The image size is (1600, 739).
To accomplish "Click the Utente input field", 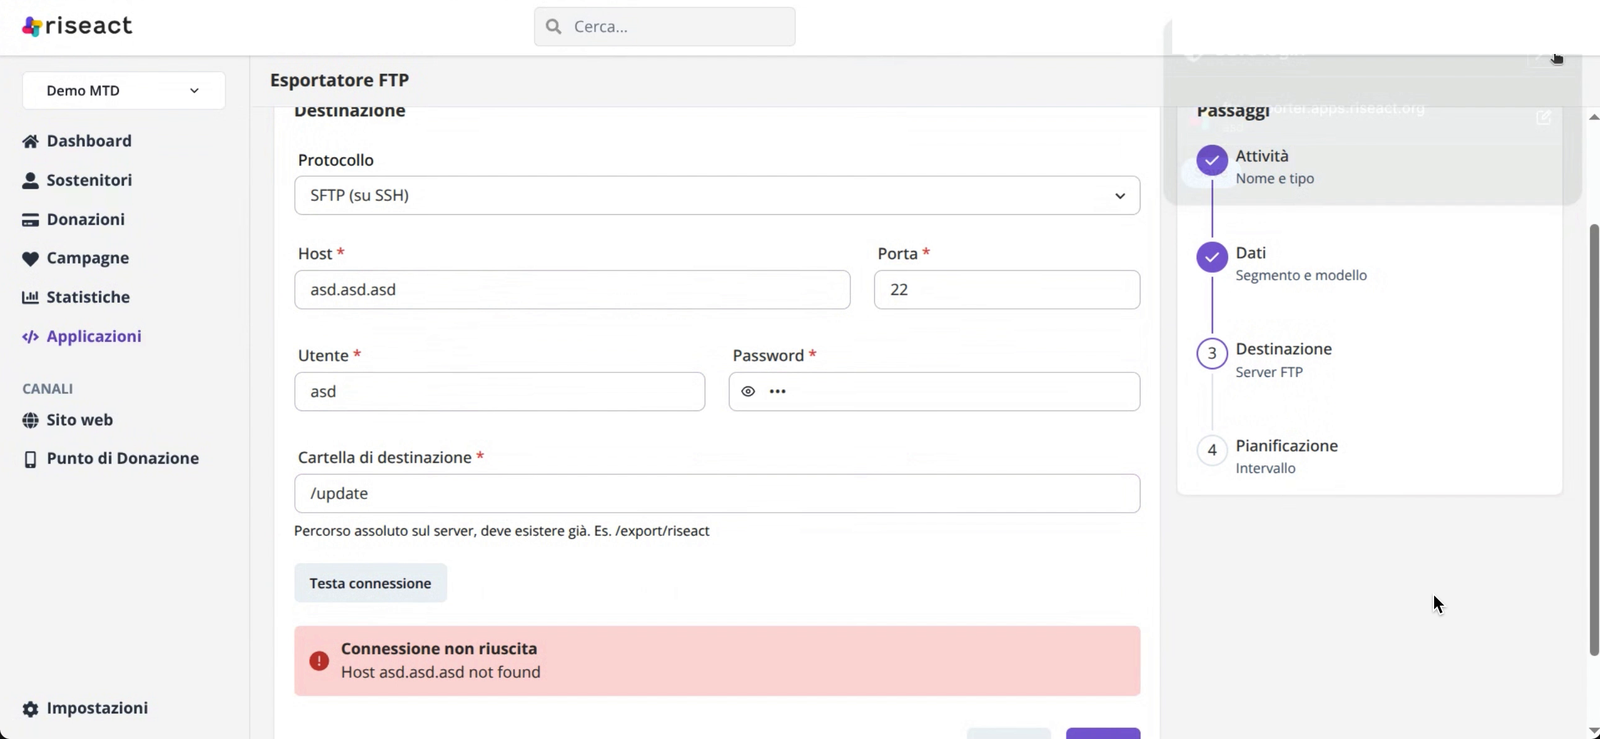I will click(499, 392).
